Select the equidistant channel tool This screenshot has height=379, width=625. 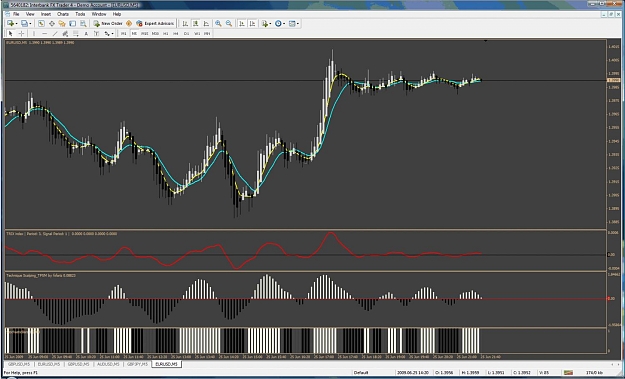(x=65, y=33)
